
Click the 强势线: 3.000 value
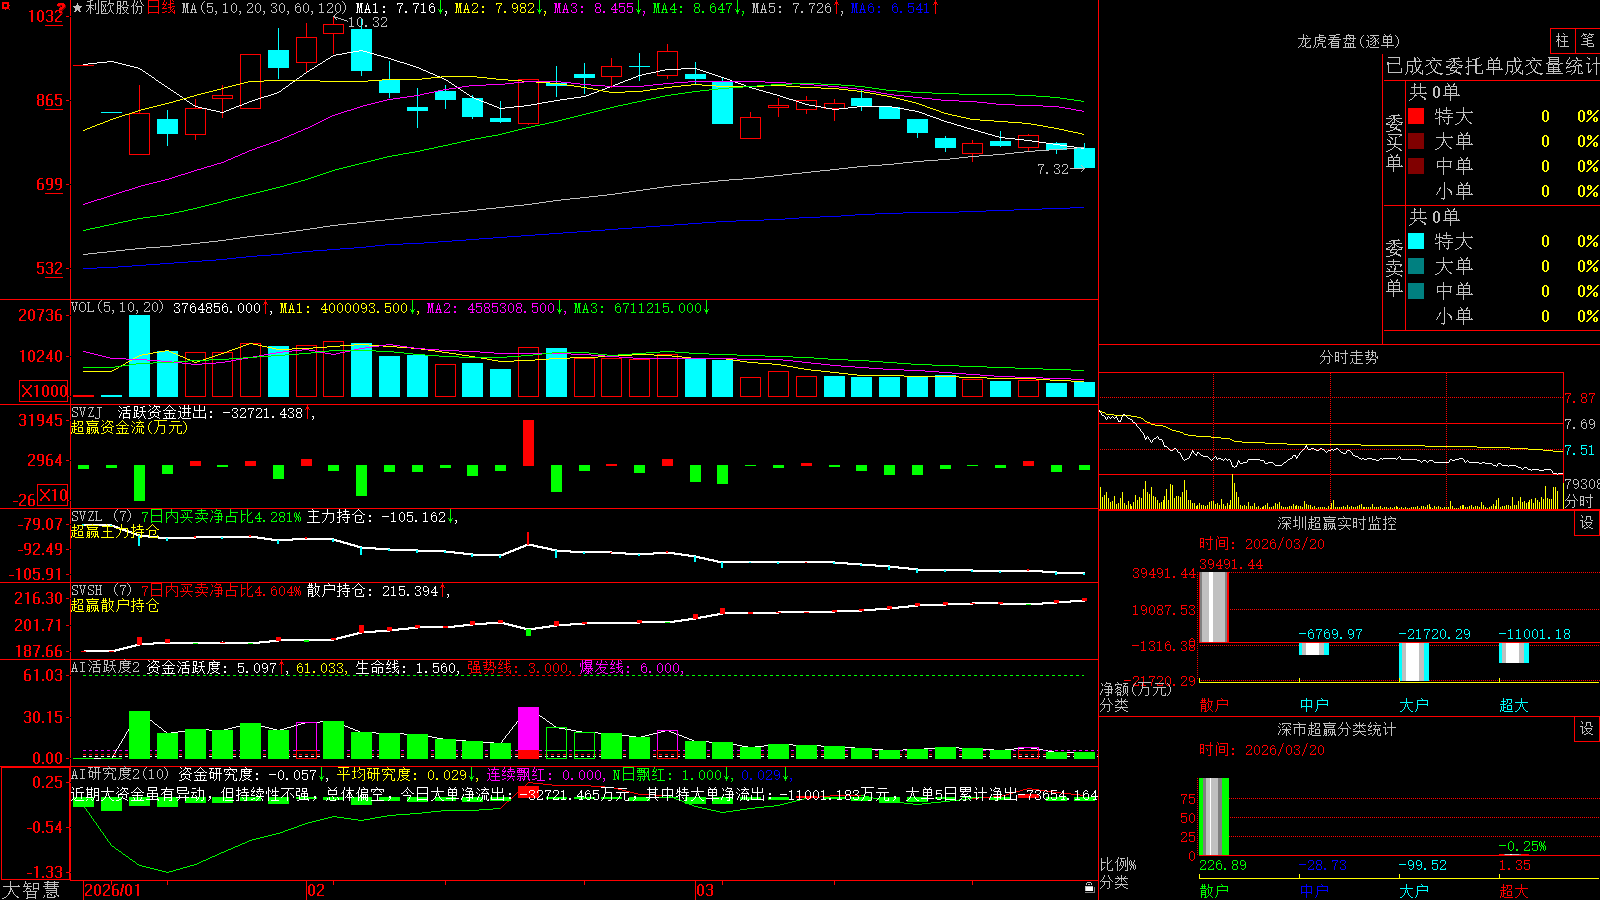click(519, 667)
